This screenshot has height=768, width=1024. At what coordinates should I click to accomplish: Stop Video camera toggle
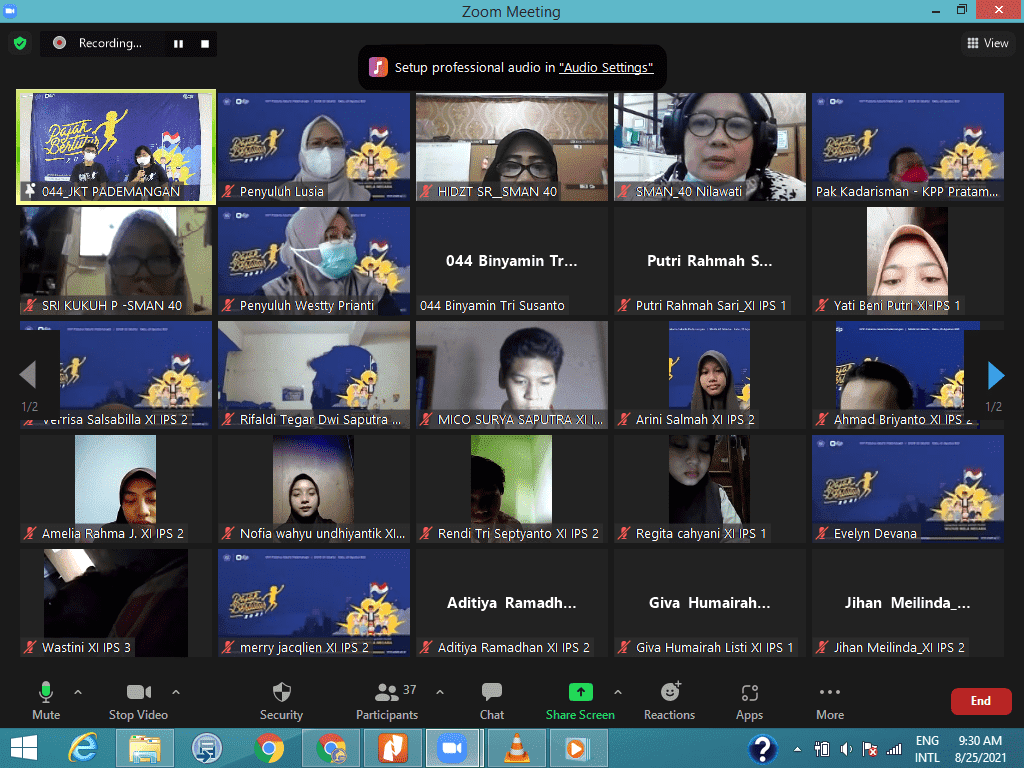(x=138, y=693)
